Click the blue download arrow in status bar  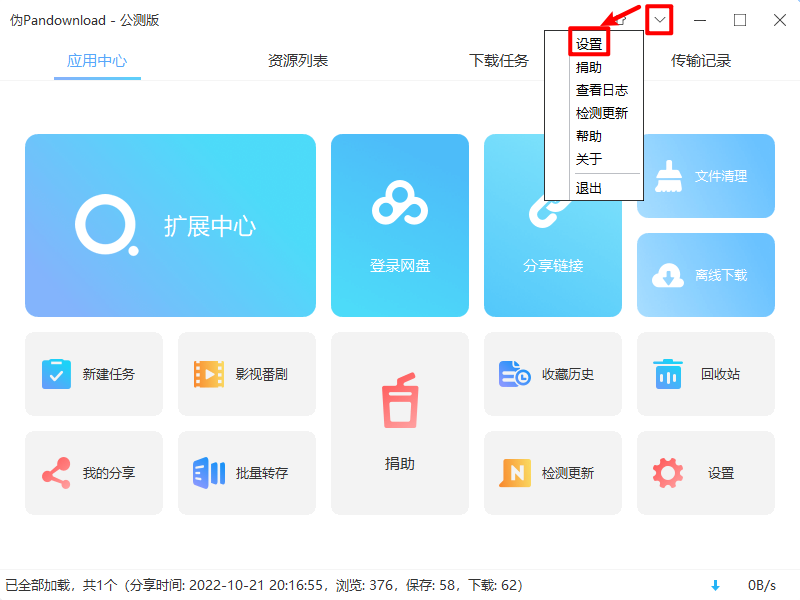(715, 585)
